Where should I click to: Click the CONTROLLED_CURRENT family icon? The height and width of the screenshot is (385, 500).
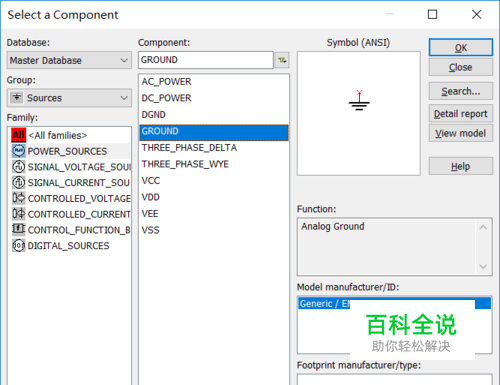pyautogui.click(x=19, y=214)
